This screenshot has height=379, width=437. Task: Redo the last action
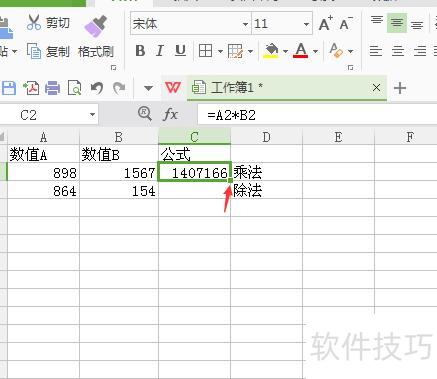tap(119, 88)
